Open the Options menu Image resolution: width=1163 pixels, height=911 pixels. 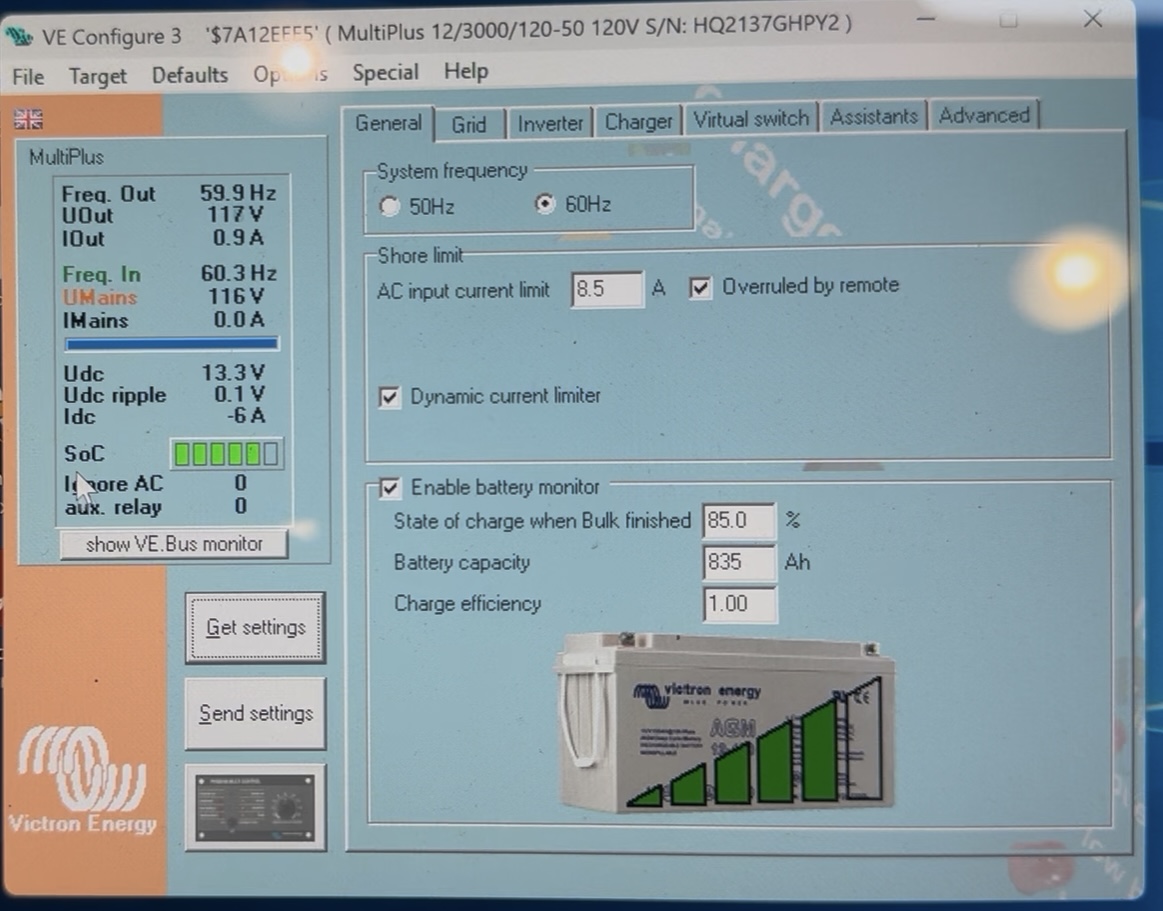(x=290, y=74)
